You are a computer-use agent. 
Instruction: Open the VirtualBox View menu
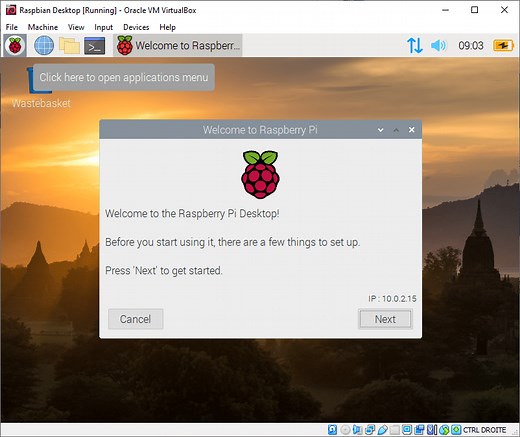(76, 27)
